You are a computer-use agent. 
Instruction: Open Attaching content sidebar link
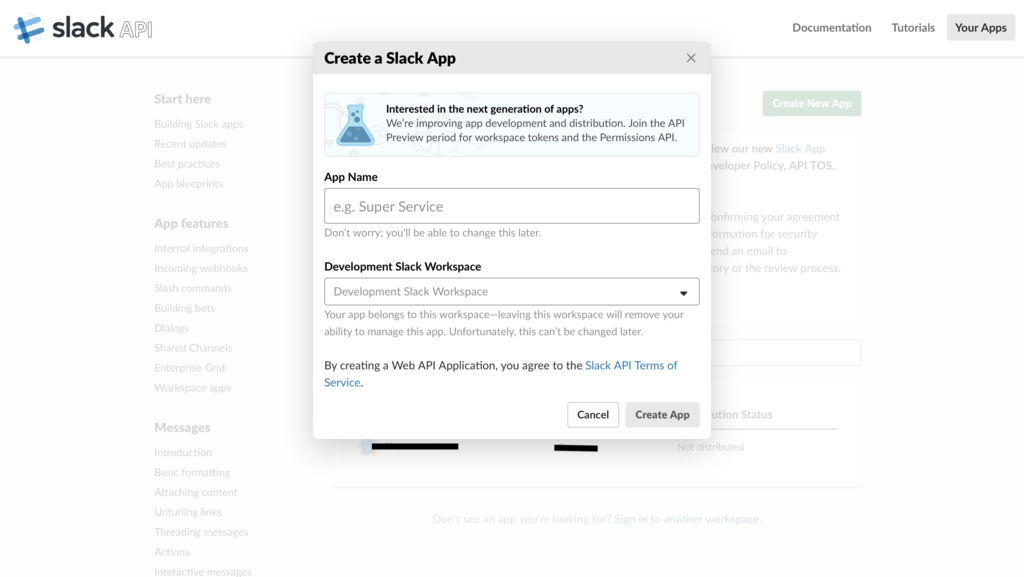(196, 492)
